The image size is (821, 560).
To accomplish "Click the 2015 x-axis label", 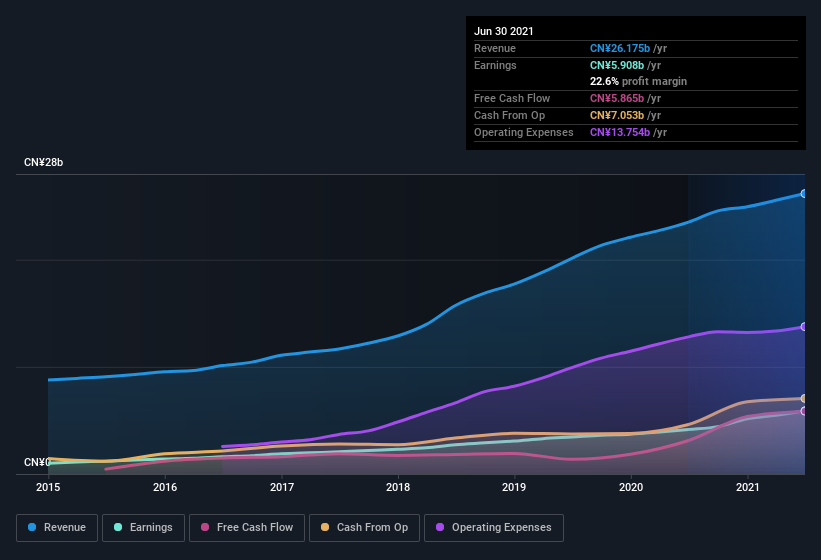I will coord(48,487).
